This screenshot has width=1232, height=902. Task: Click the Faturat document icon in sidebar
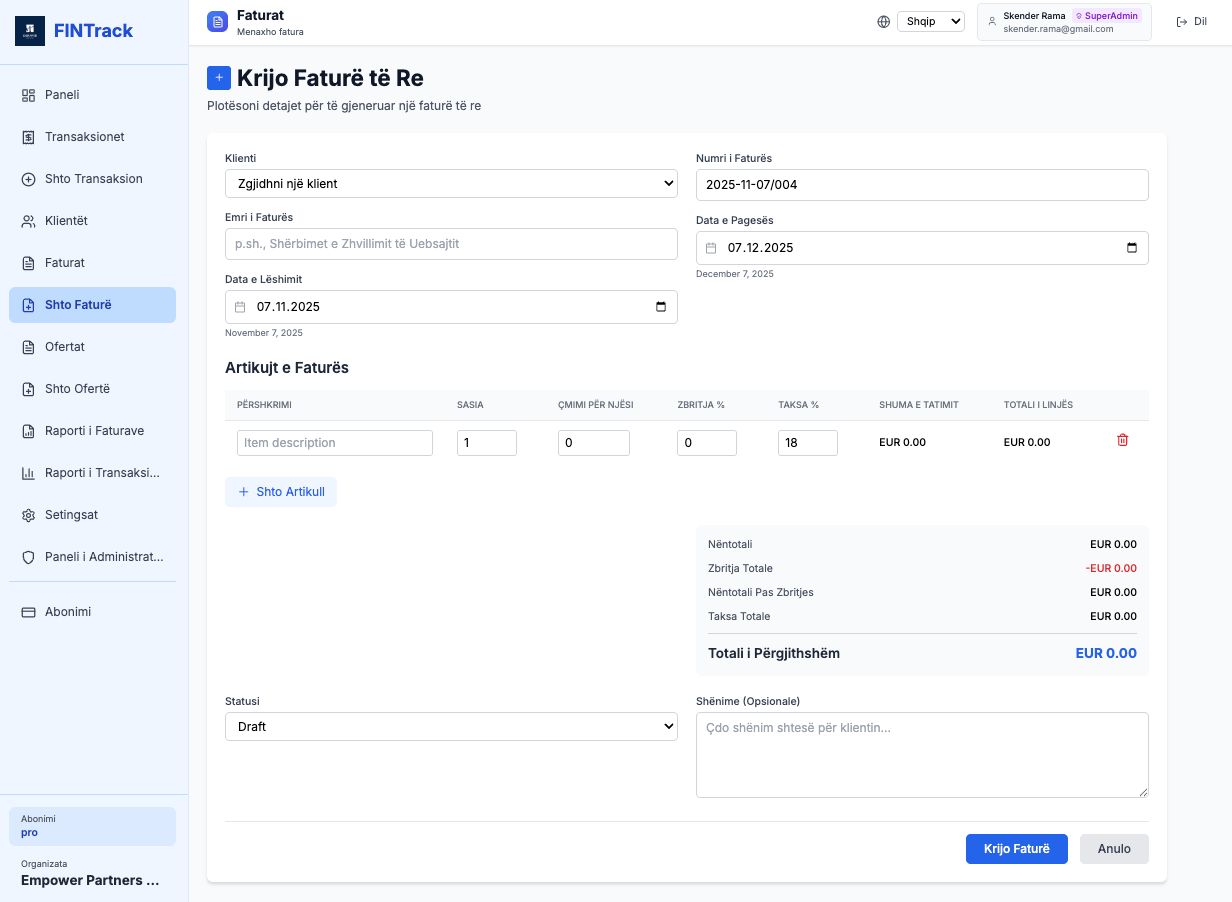coord(28,262)
